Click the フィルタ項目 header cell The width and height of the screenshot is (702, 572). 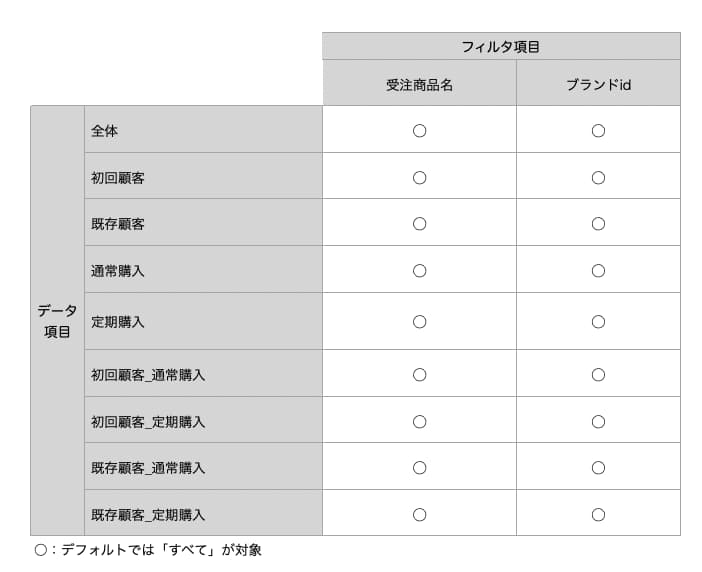501,46
